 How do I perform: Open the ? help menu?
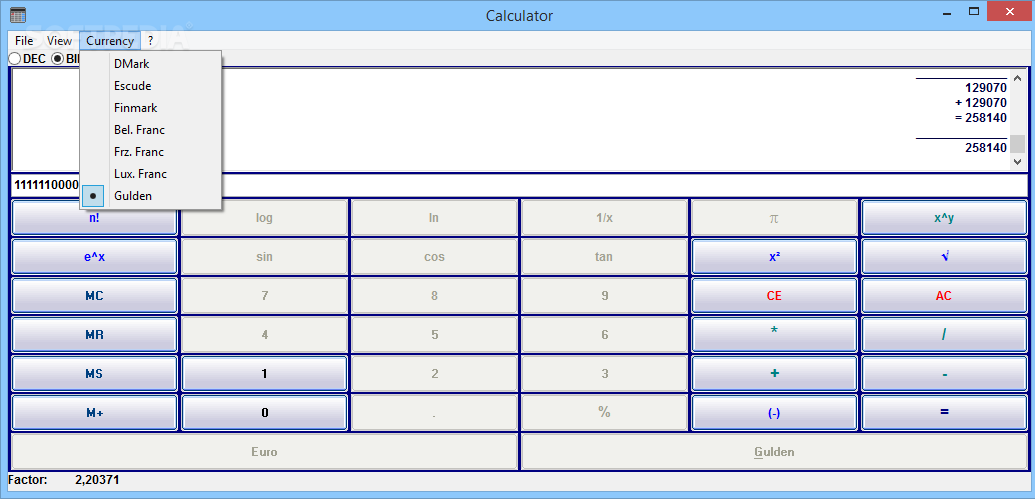(x=150, y=41)
